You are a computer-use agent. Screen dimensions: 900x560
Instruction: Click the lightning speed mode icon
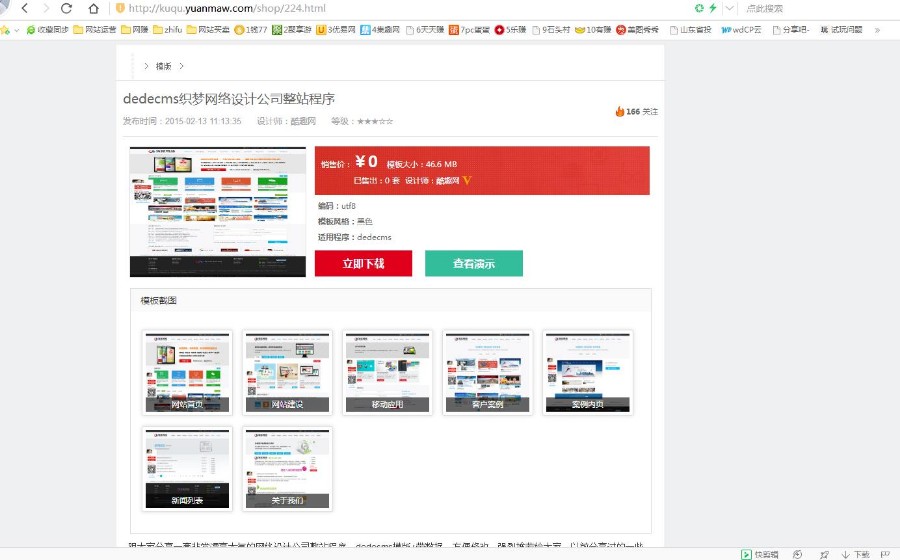(x=712, y=8)
